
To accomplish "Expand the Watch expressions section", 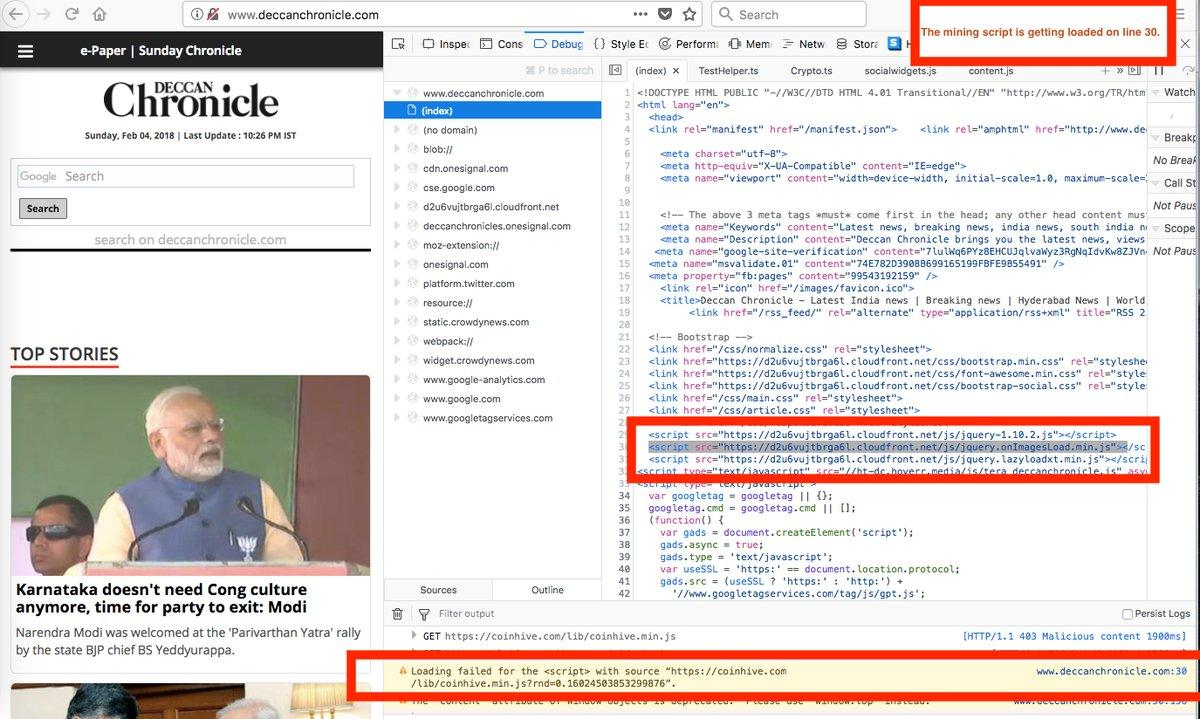I will click(1174, 92).
